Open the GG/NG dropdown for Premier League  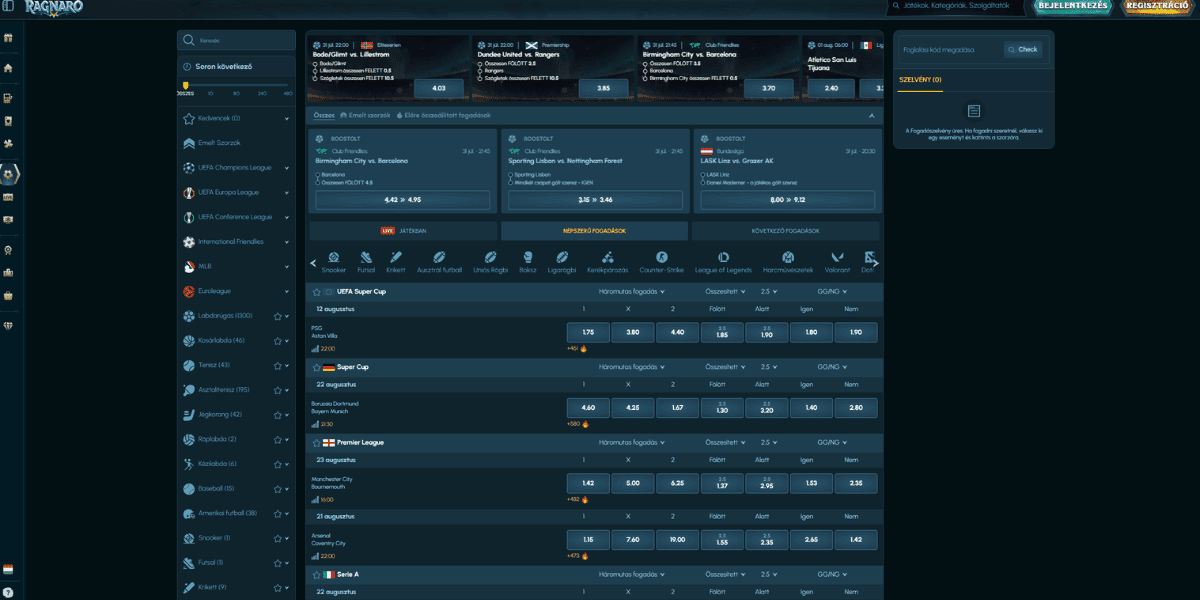point(832,442)
